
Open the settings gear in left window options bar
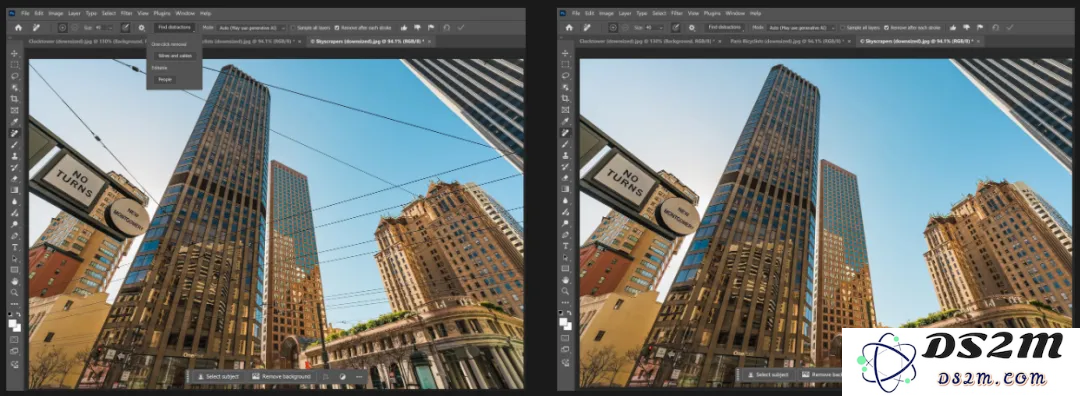pos(141,28)
